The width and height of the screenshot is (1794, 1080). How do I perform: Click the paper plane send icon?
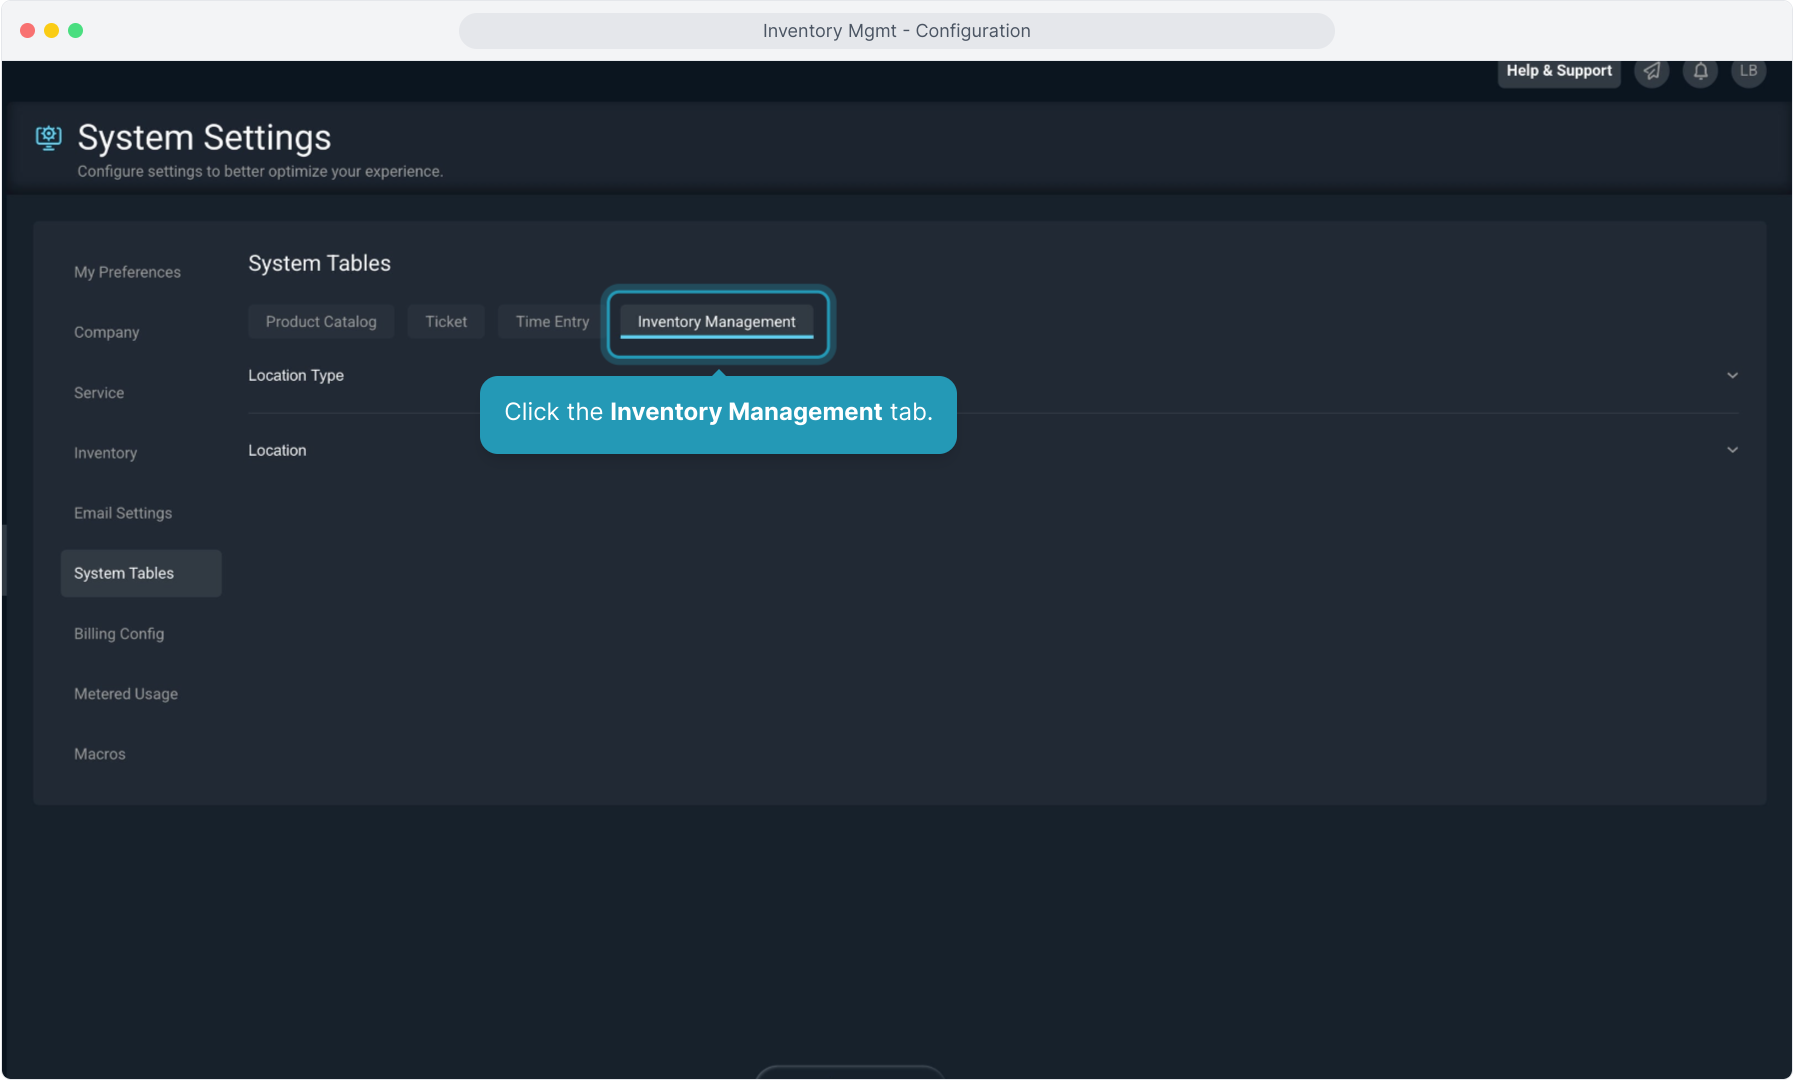1652,71
